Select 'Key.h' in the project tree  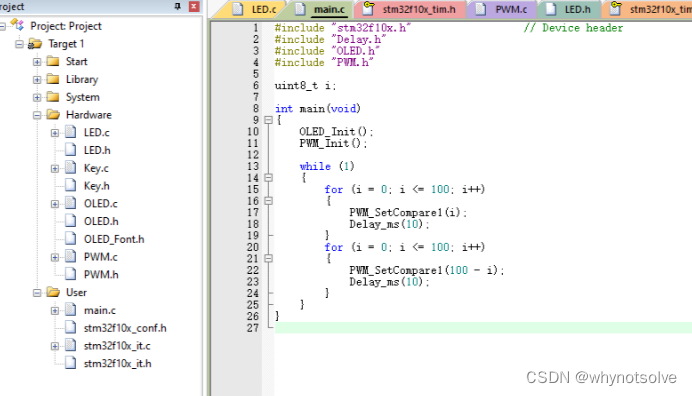[x=97, y=186]
